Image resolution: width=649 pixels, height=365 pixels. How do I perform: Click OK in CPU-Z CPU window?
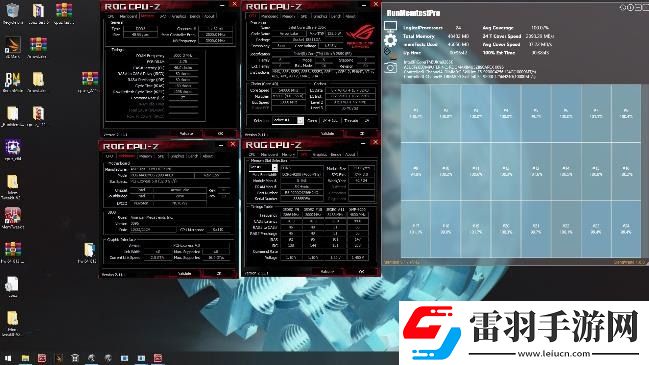[x=362, y=134]
